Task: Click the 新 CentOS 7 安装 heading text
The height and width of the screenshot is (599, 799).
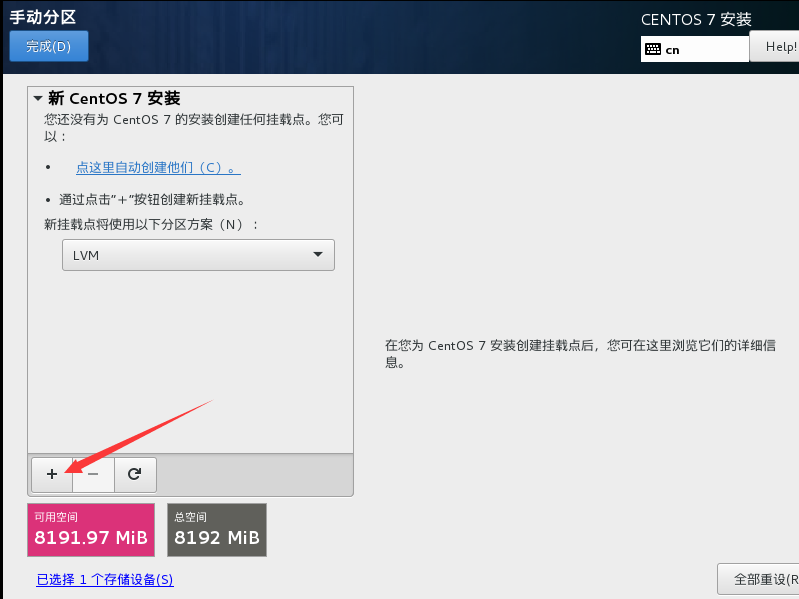Action: click(x=114, y=99)
